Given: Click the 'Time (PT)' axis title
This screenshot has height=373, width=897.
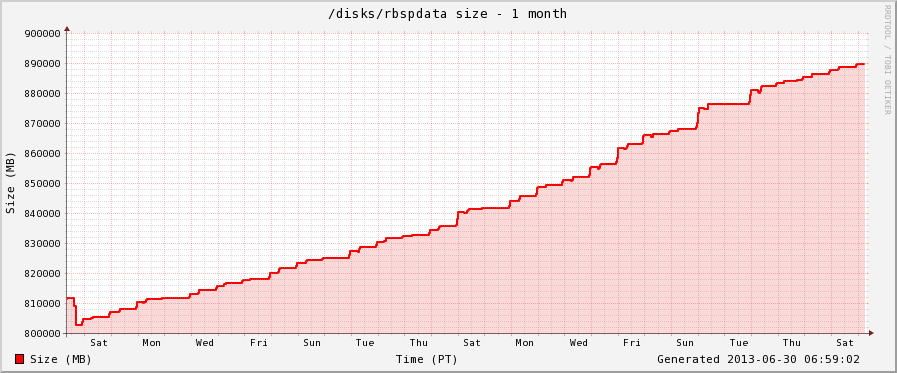Looking at the screenshot, I should tap(427, 359).
